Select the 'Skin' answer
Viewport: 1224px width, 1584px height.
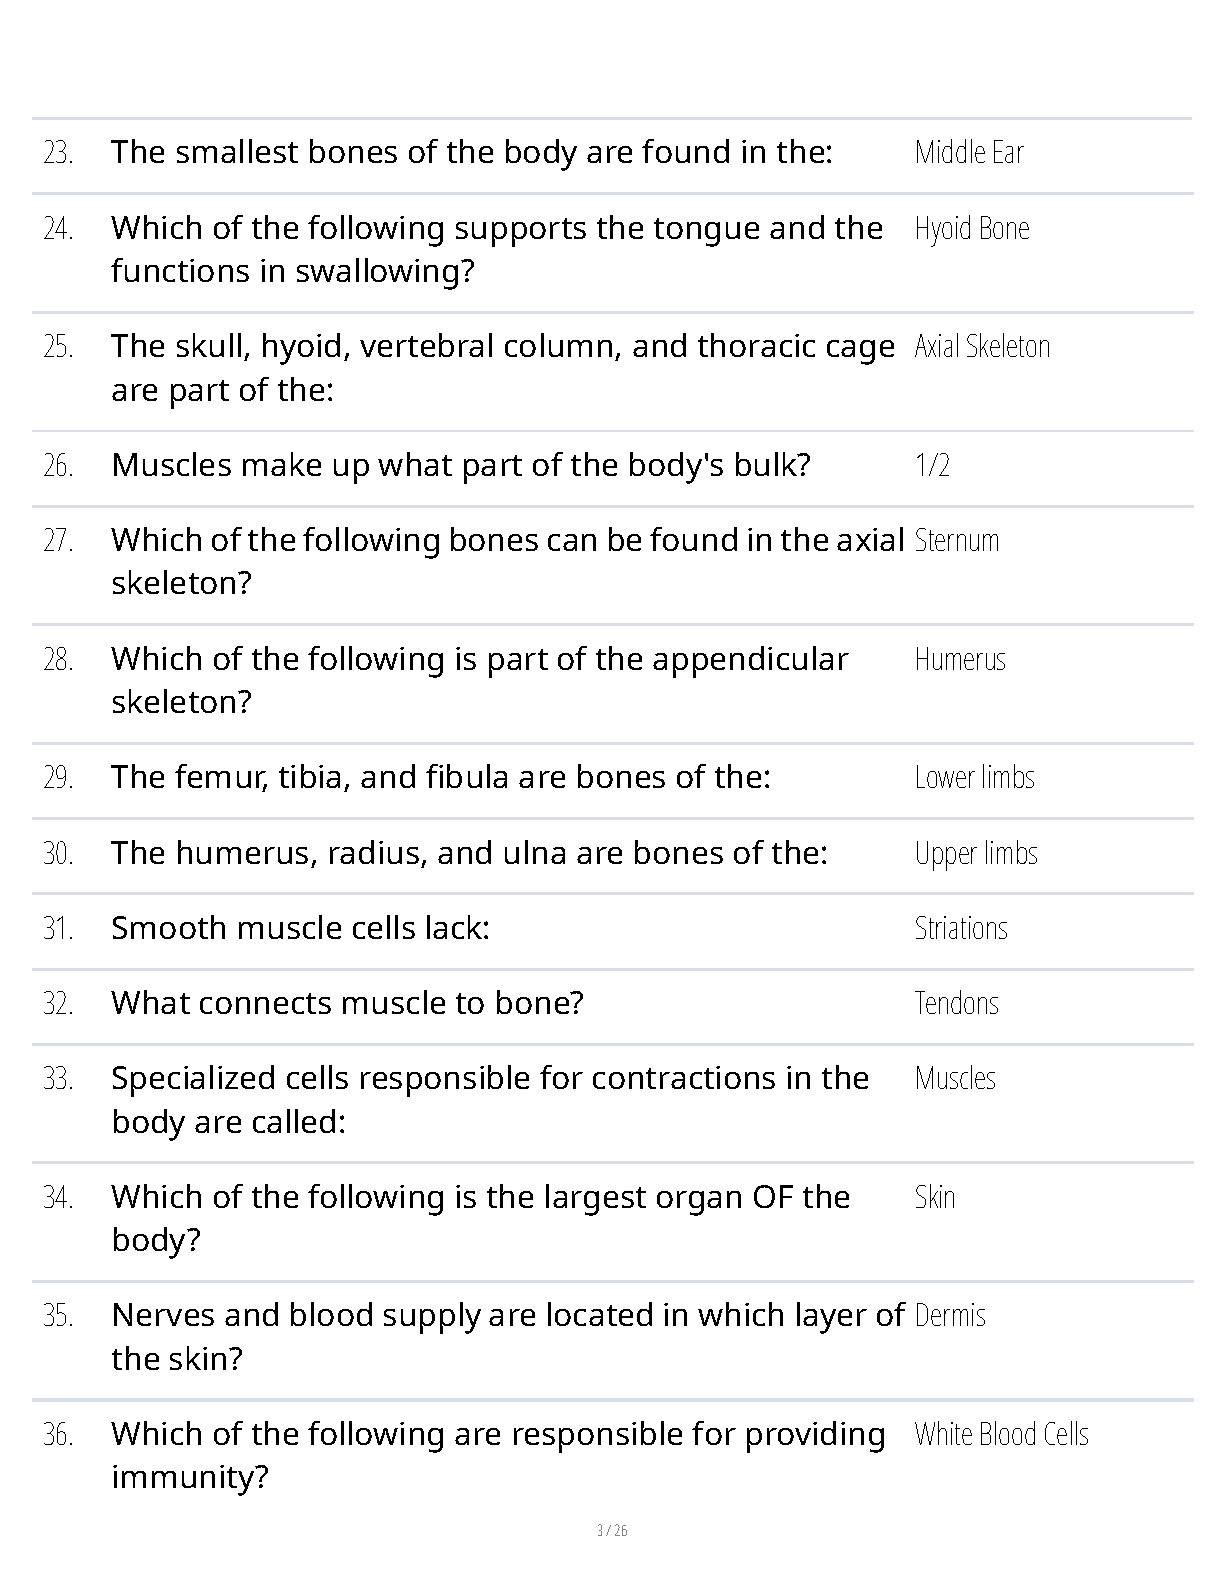(x=935, y=1197)
